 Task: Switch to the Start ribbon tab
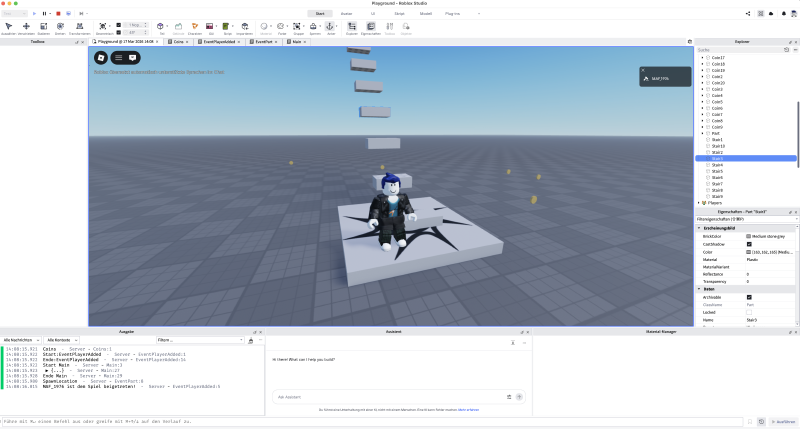(320, 14)
